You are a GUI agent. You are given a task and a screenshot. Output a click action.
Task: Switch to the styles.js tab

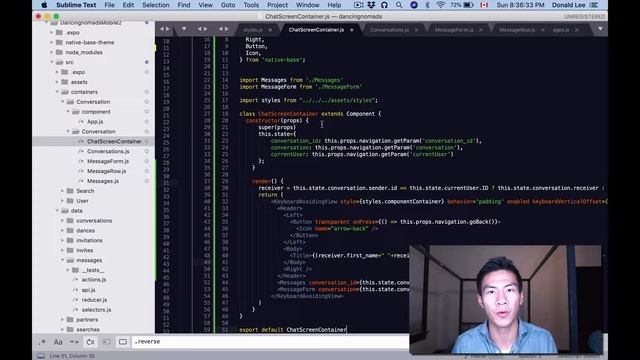[253, 30]
